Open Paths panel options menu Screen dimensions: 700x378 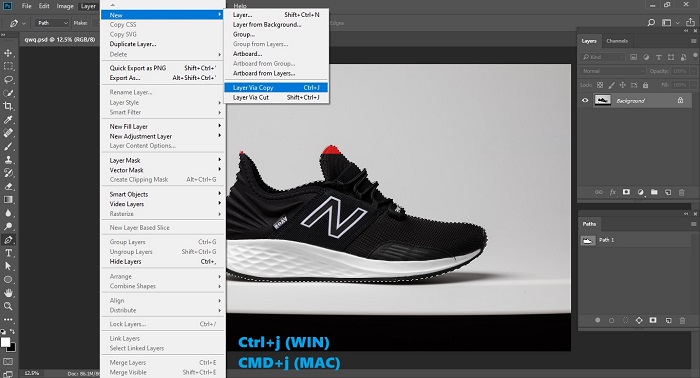click(693, 224)
